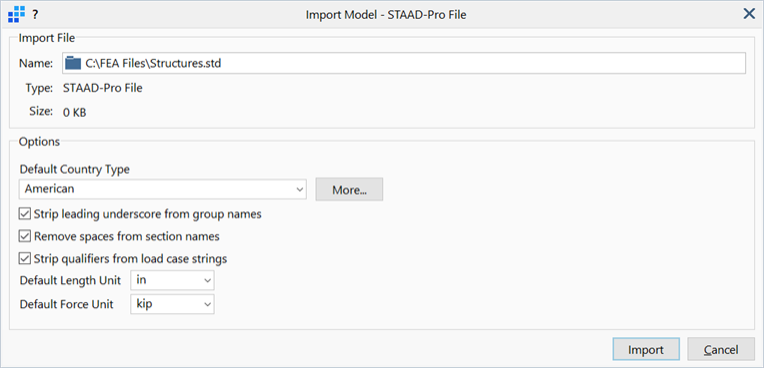The height and width of the screenshot is (368, 764).
Task: Toggle Remove spaces from section names
Action: (x=25, y=236)
